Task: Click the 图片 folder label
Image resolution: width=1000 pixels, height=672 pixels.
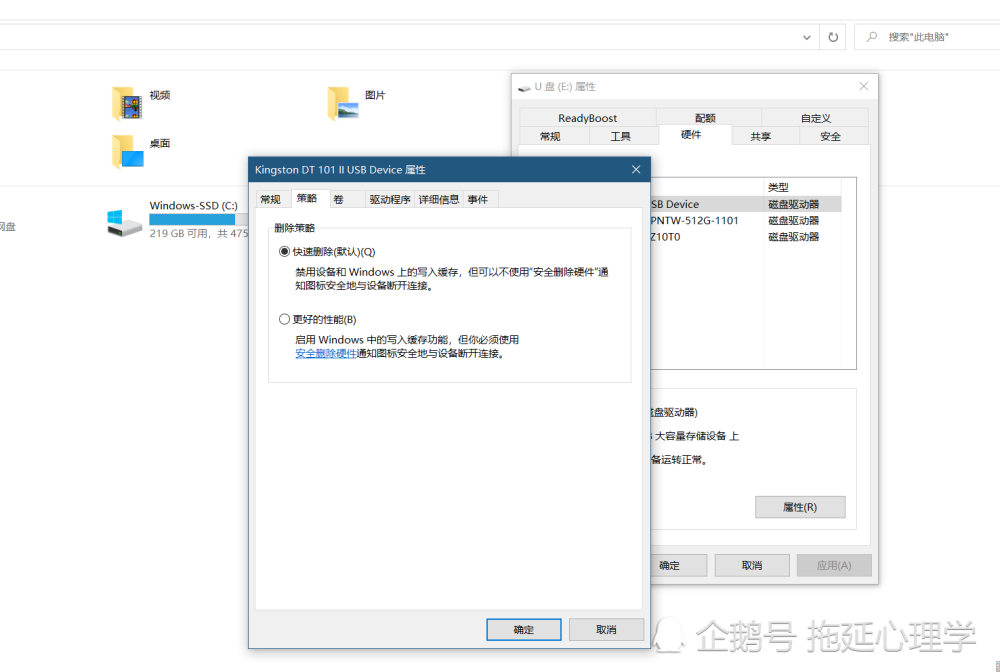Action: pos(376,95)
